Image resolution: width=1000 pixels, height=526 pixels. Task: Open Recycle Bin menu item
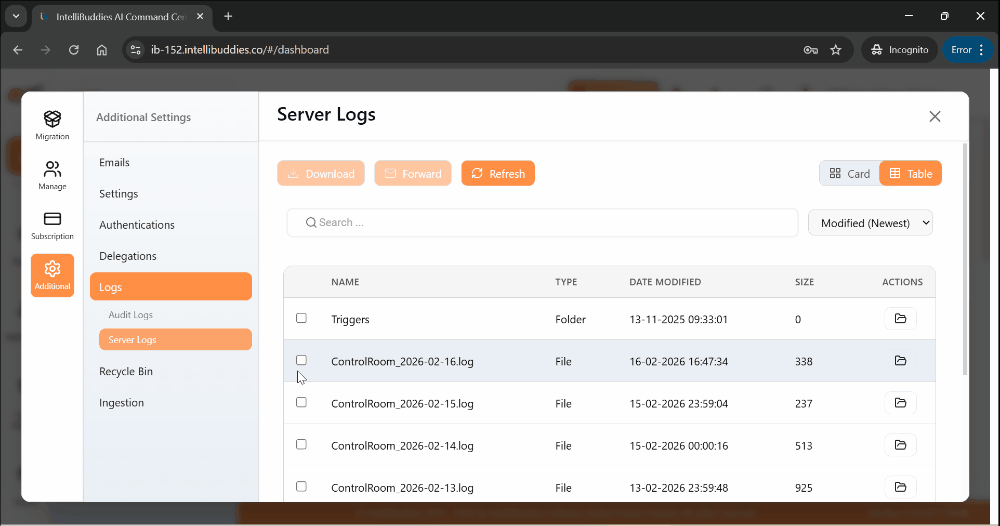(126, 372)
